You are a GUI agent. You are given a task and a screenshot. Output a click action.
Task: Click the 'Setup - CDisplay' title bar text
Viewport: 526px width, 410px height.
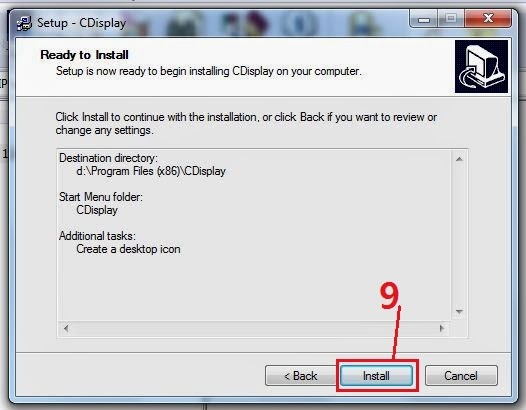point(82,23)
